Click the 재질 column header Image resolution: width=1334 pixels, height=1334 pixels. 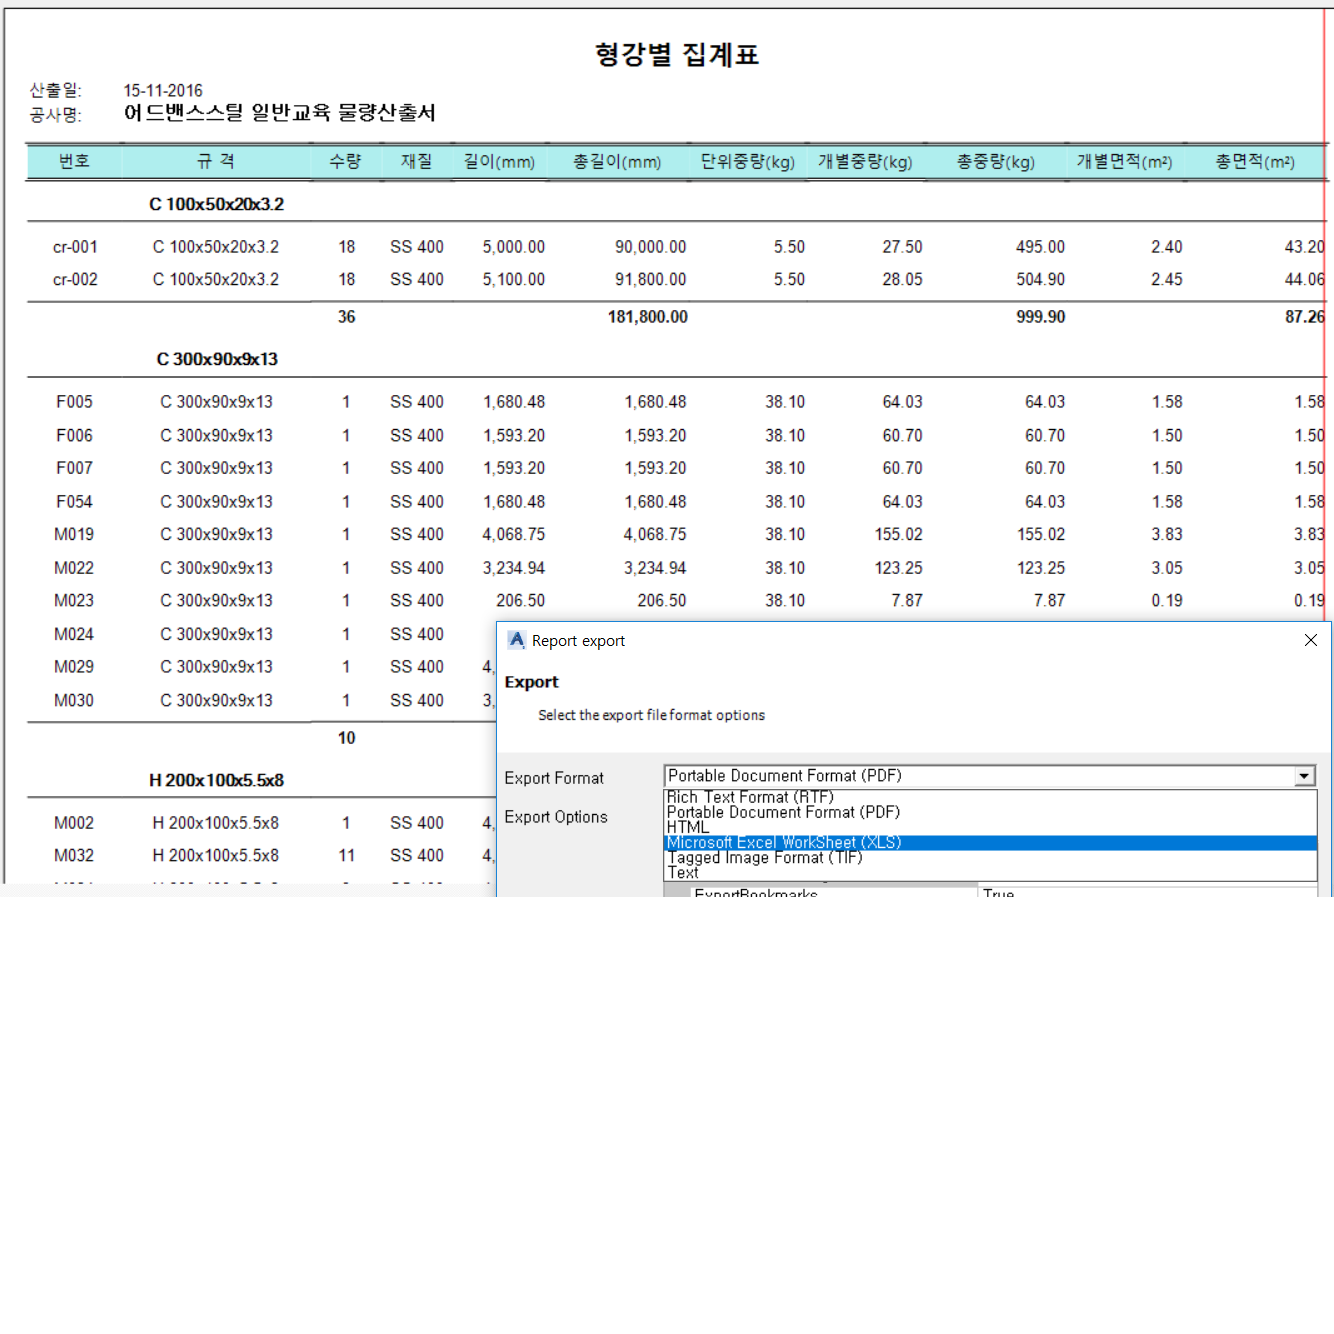[x=416, y=161]
